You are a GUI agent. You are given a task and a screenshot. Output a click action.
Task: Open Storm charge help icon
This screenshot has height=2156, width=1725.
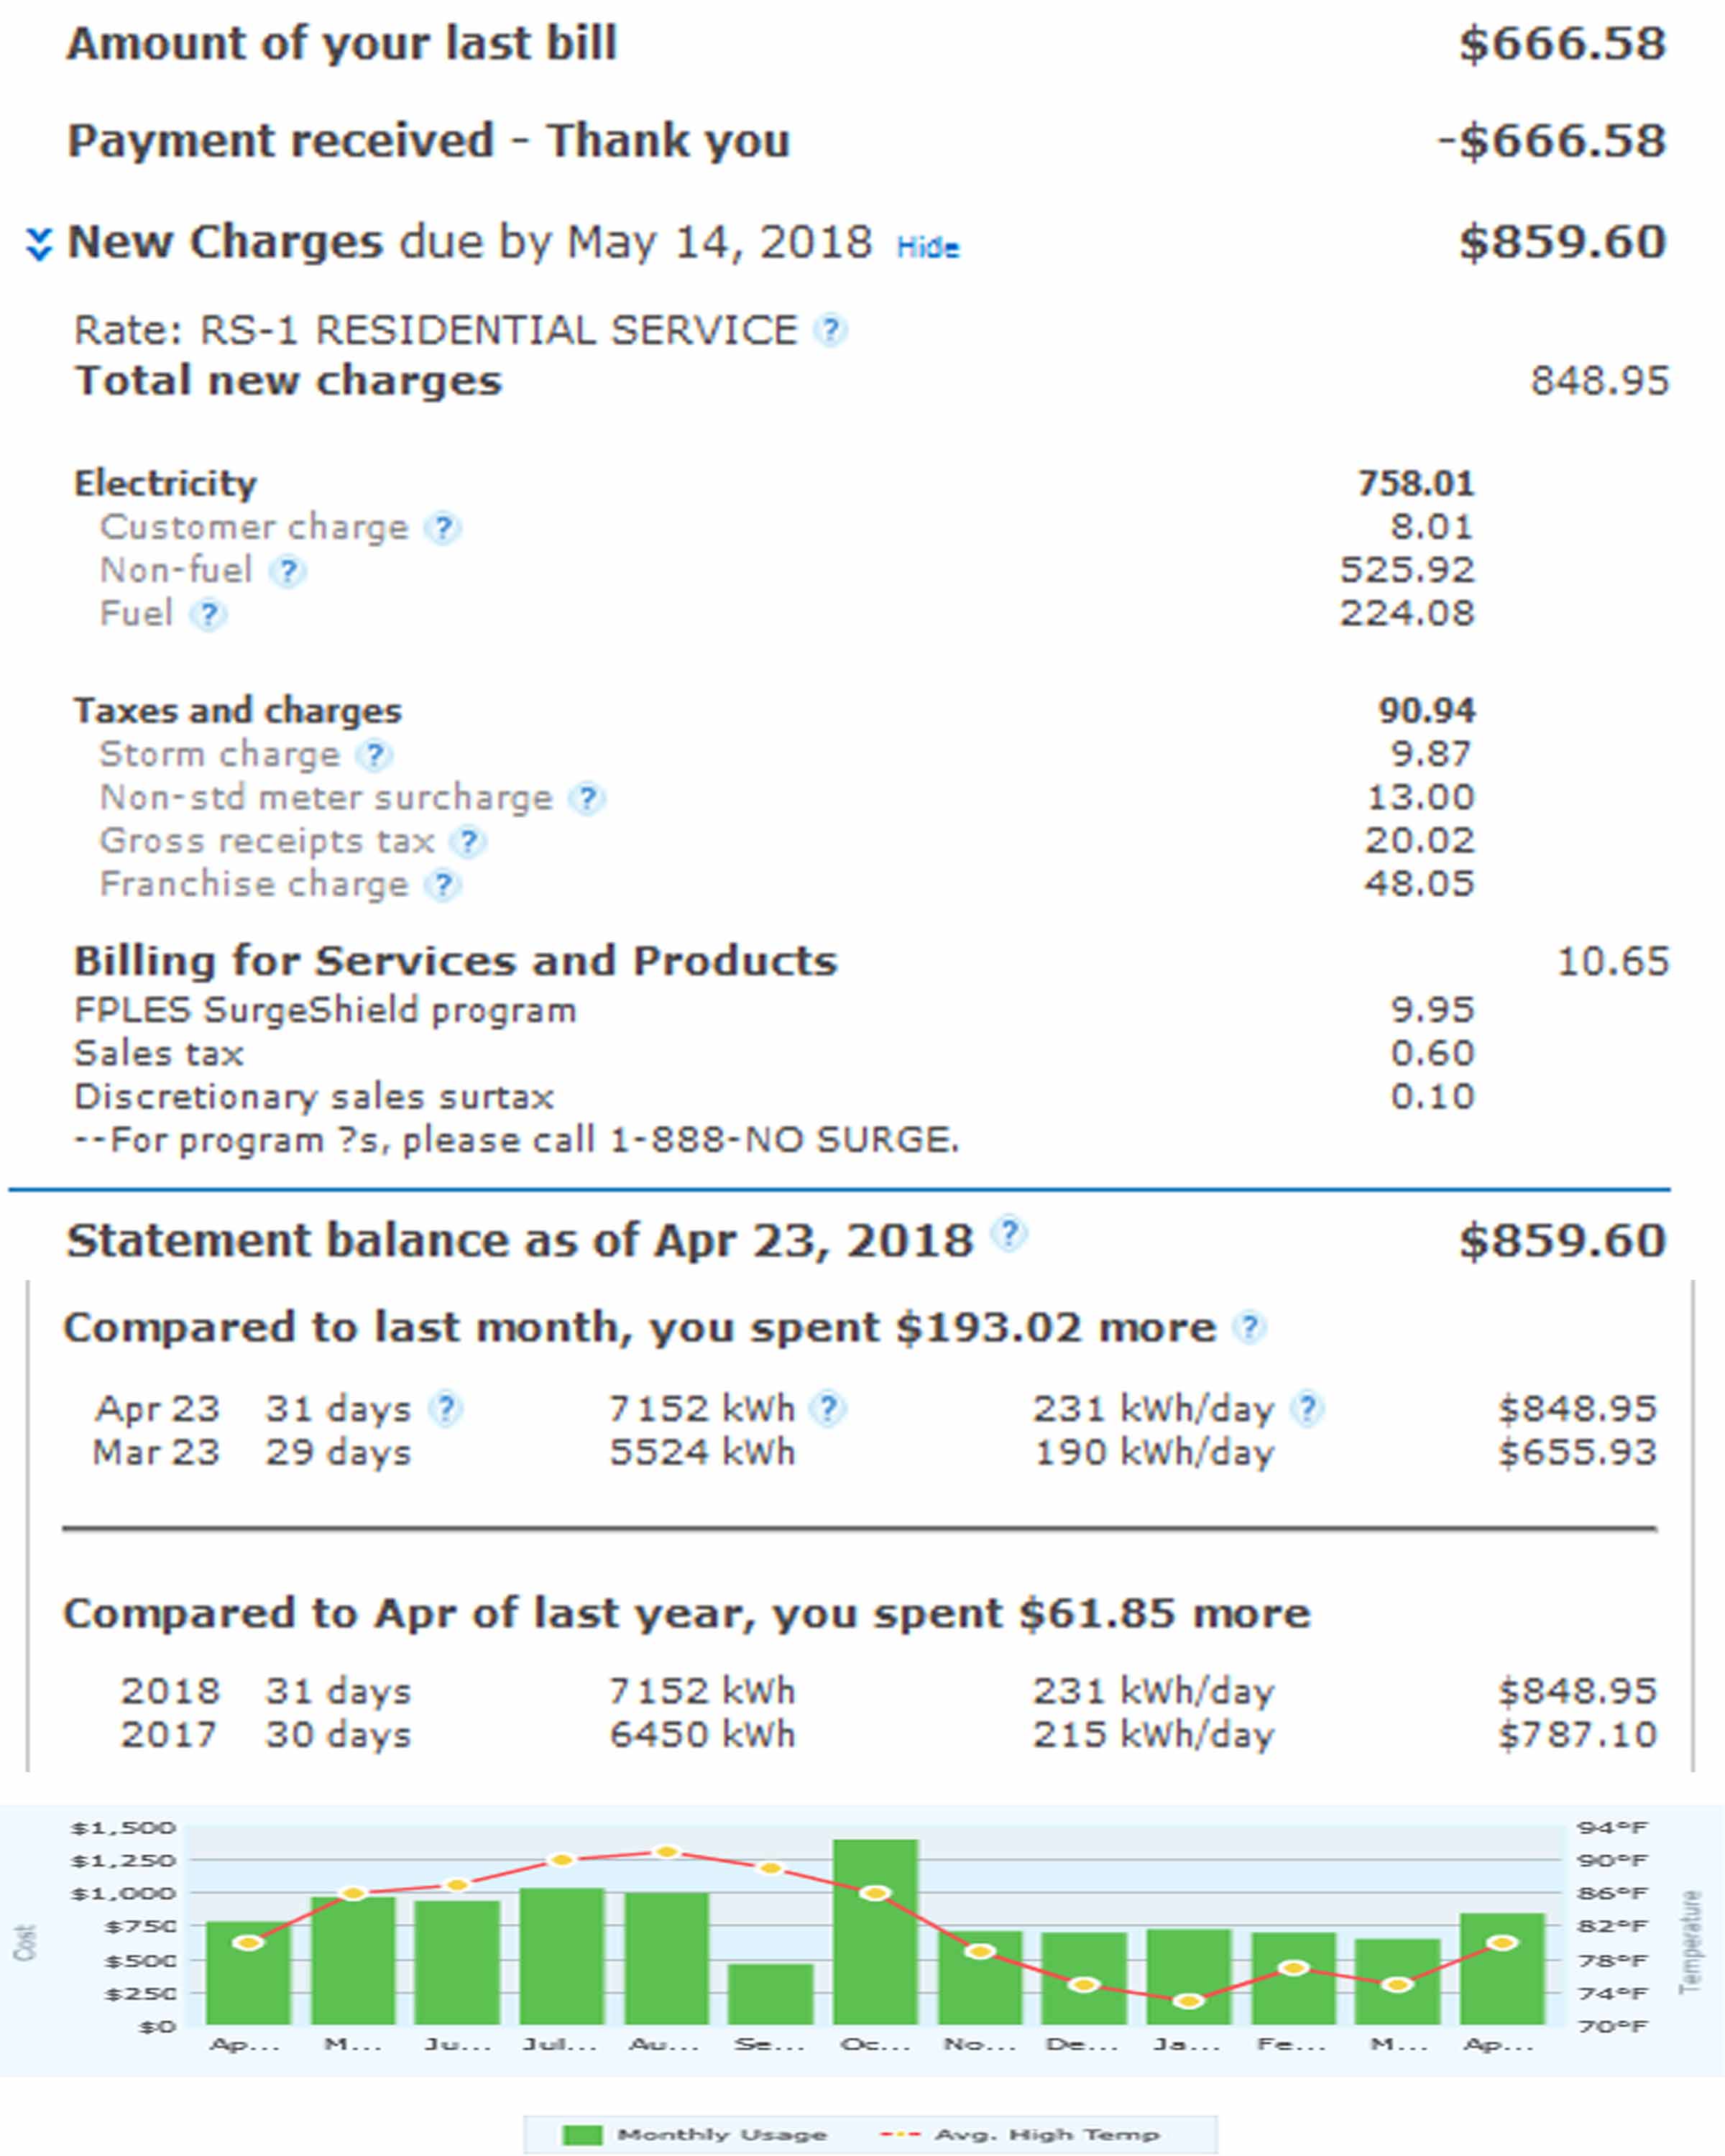[374, 755]
